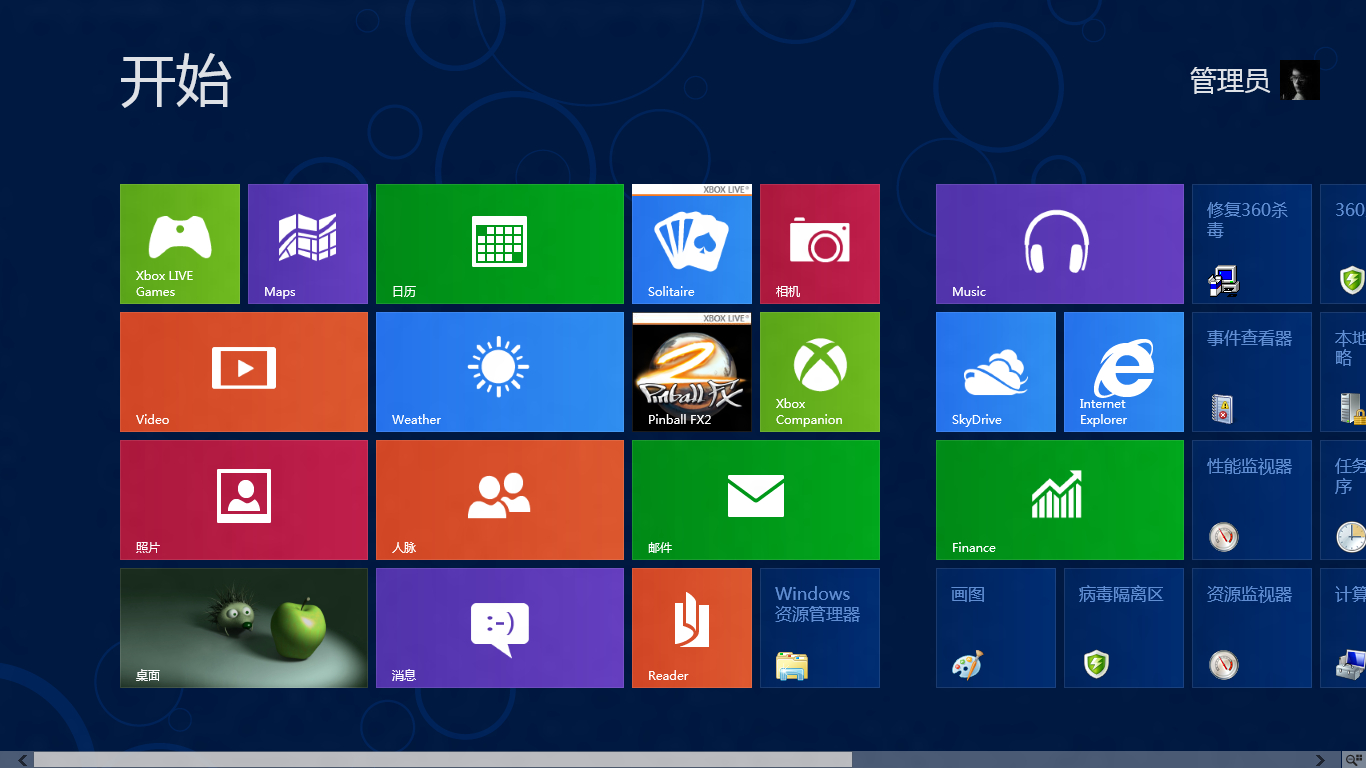Open the 资源监视器 resource monitor tile
1366x768 pixels.
coord(1252,628)
